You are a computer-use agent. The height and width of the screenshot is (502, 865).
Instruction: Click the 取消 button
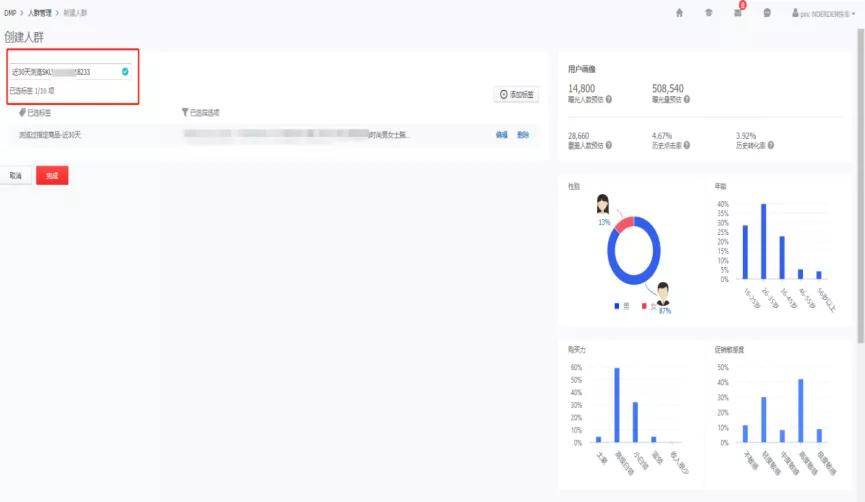click(15, 176)
